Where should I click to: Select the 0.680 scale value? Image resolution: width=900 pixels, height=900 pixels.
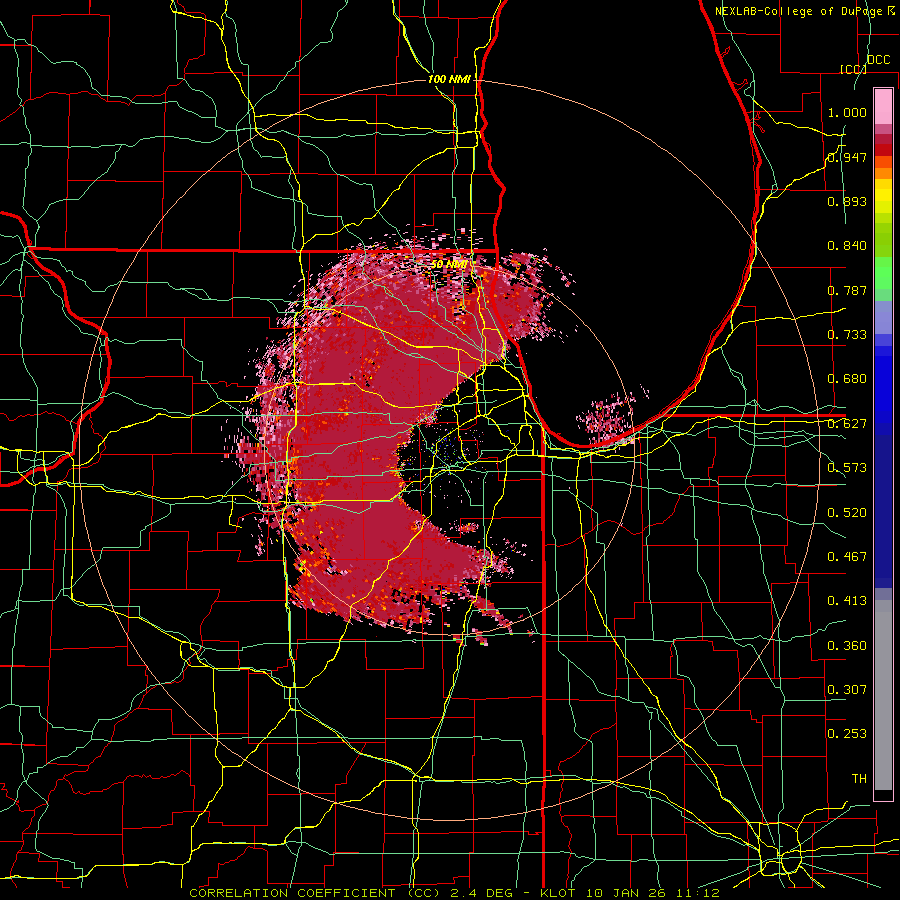coord(847,379)
